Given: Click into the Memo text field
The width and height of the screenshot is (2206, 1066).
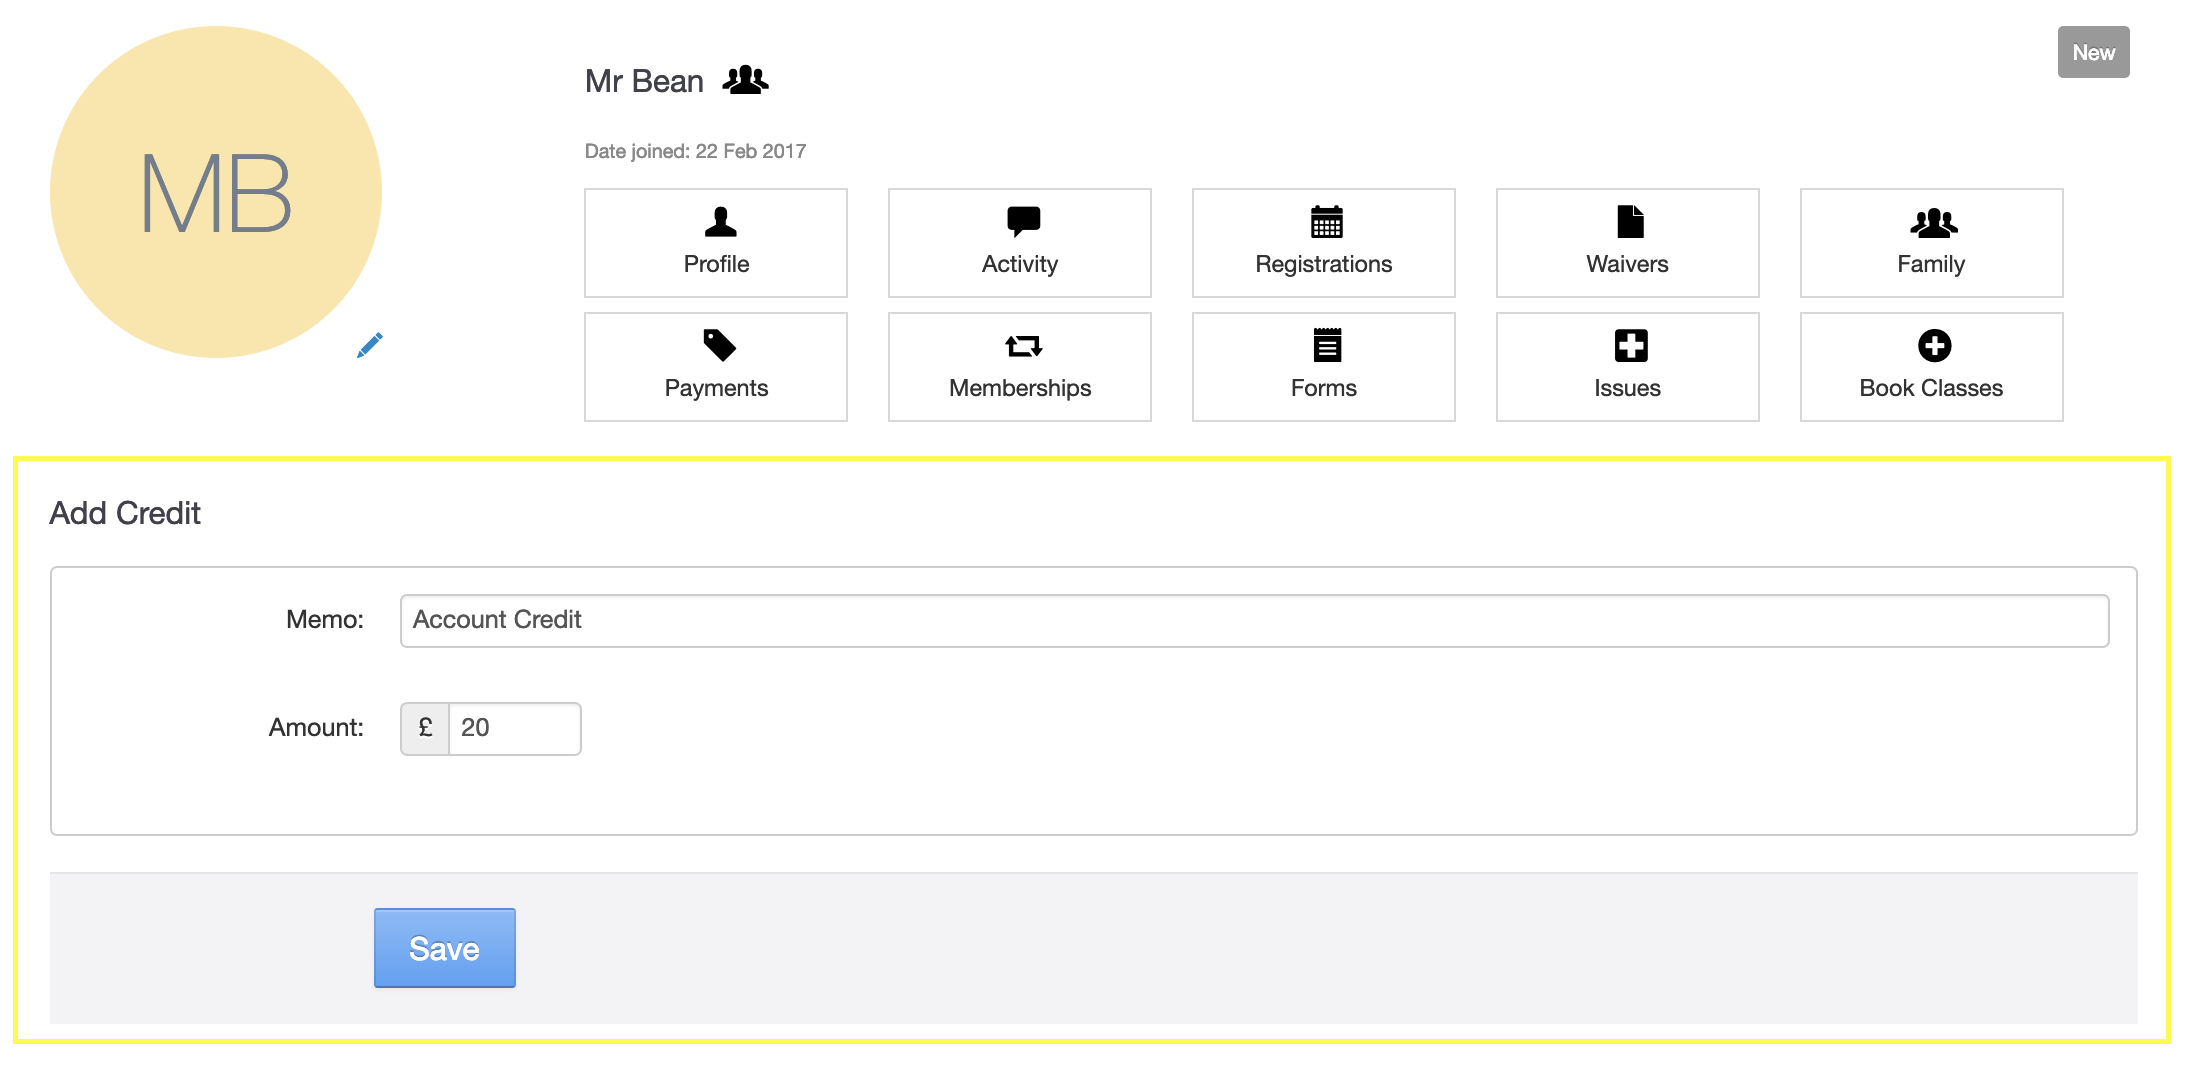Looking at the screenshot, I should pyautogui.click(x=1254, y=621).
